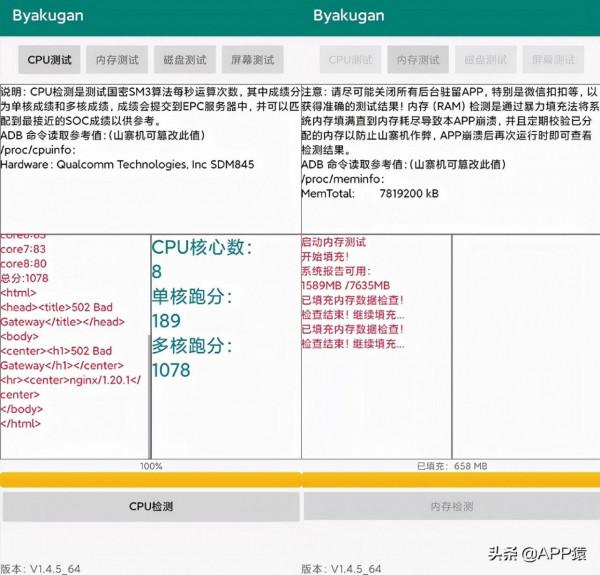This screenshot has height=575, width=600.
Task: Click the /proc/cpuinfo: line
Action: [x=38, y=150]
